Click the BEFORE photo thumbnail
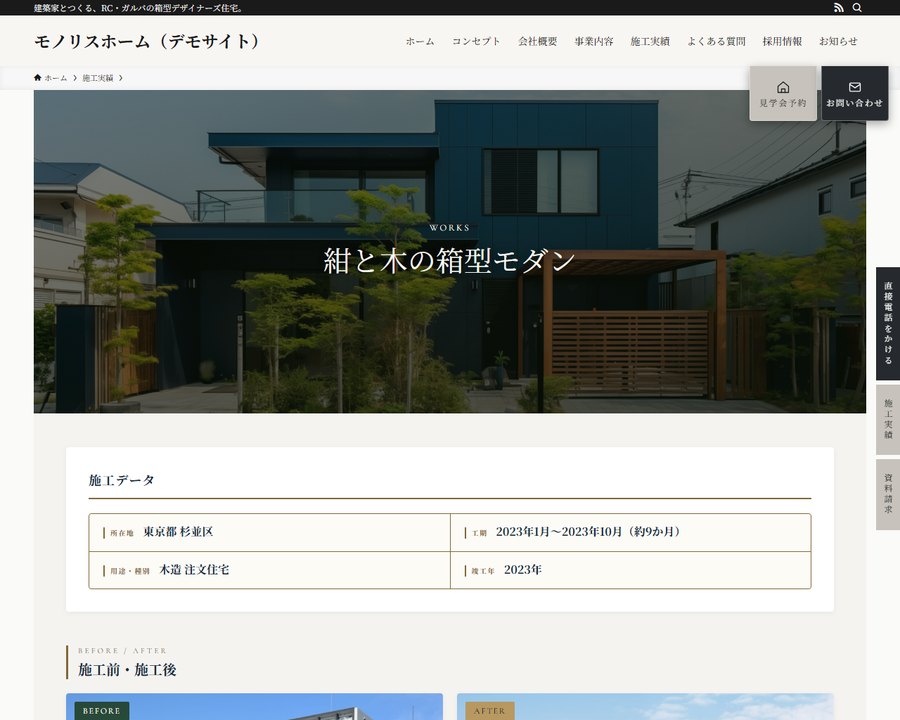Screen dimensions: 900x720 click(x=254, y=707)
